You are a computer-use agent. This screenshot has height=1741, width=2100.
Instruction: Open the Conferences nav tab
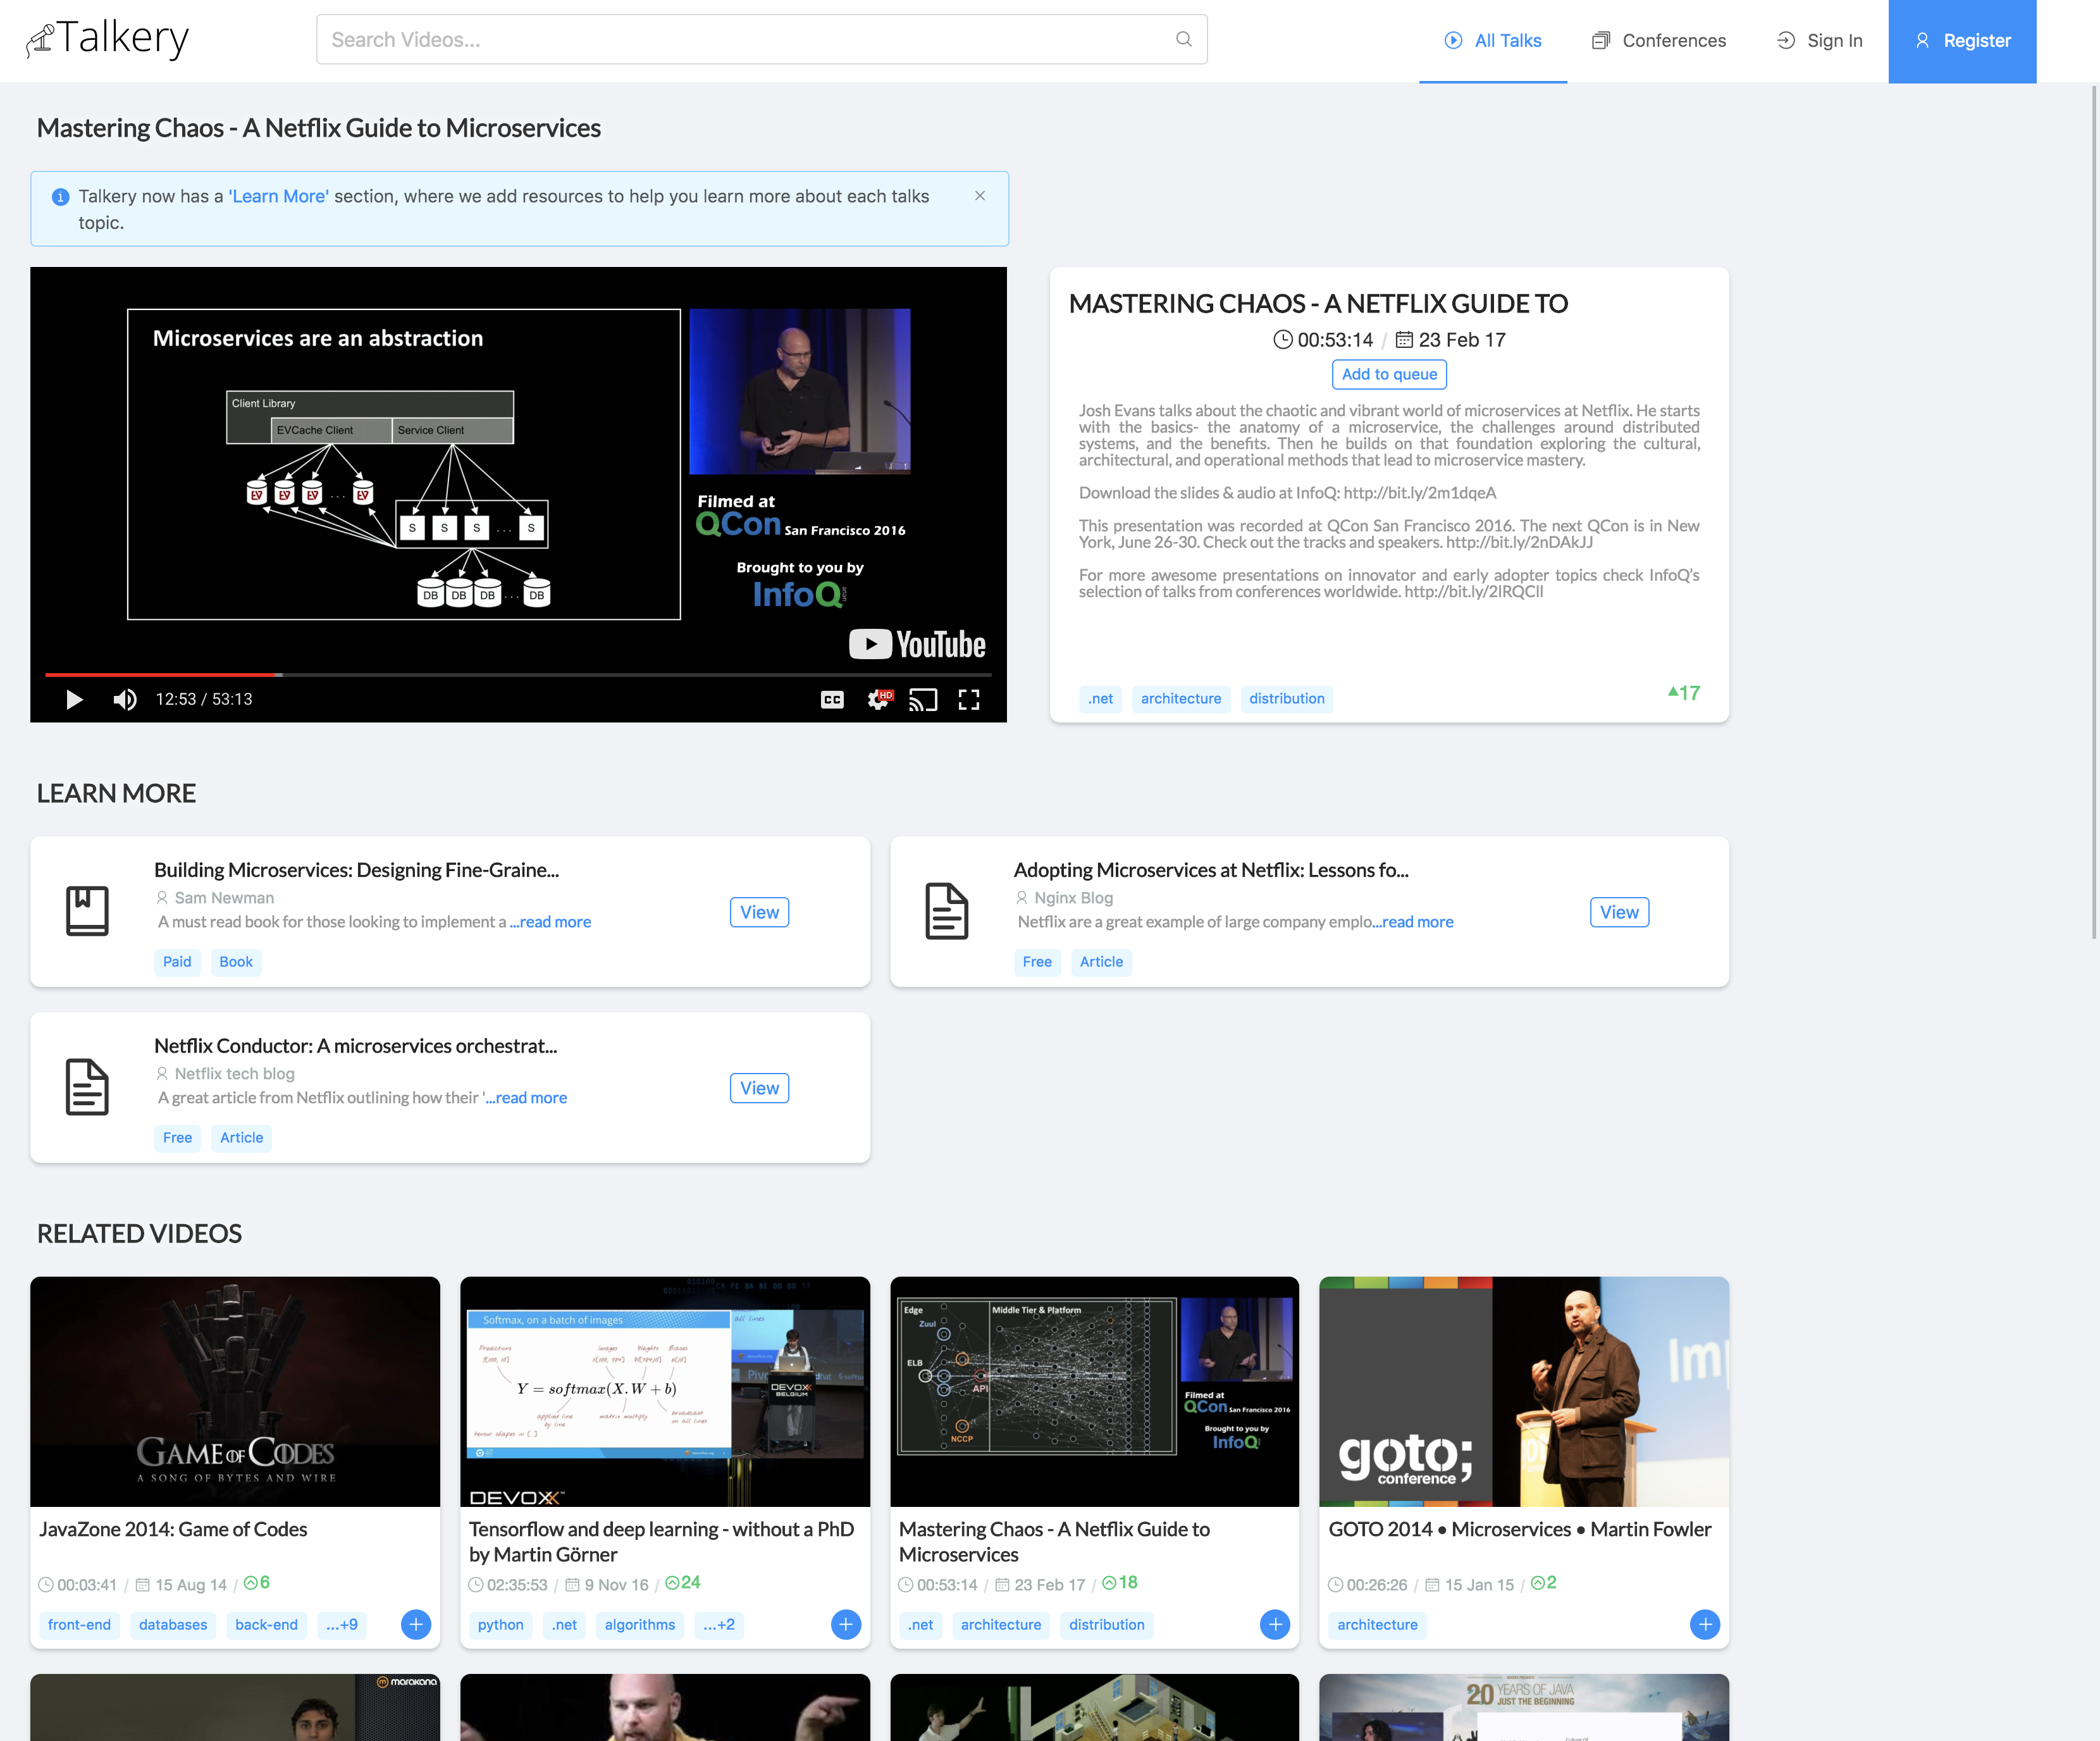tap(1659, 41)
